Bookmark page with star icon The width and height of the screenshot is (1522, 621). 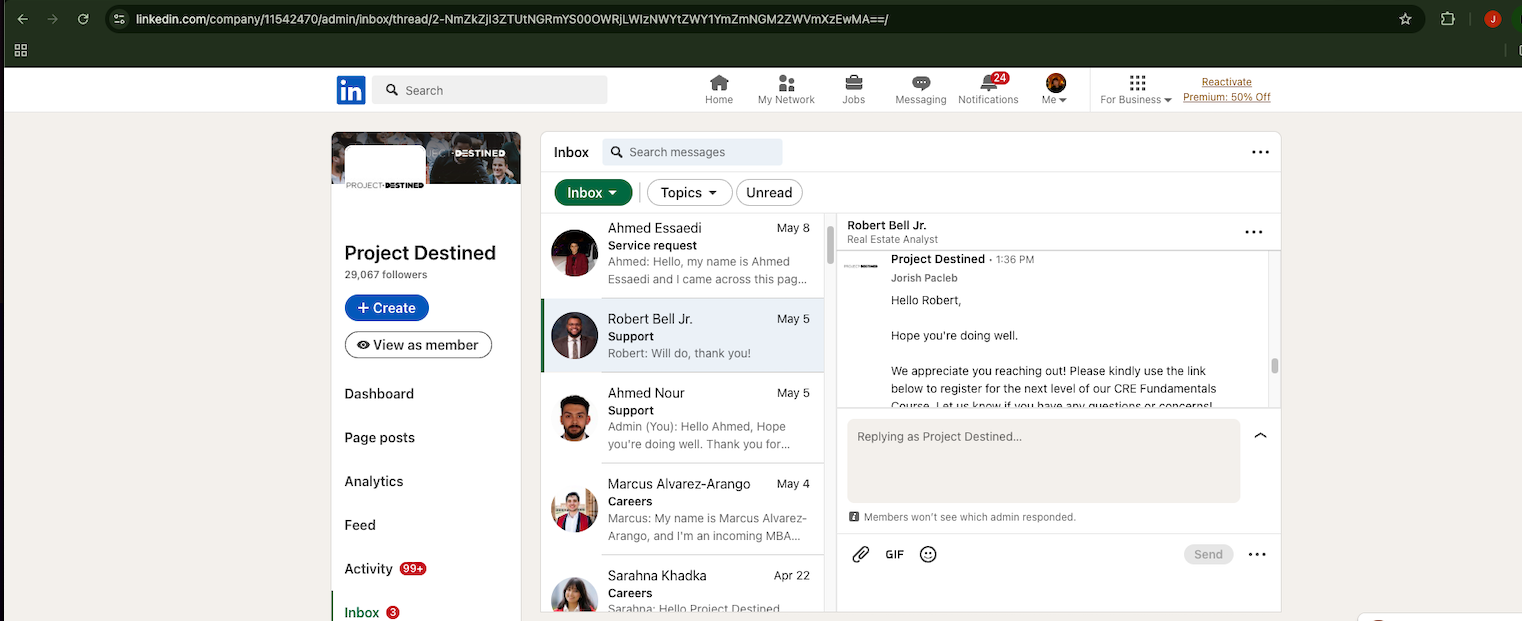point(1405,19)
